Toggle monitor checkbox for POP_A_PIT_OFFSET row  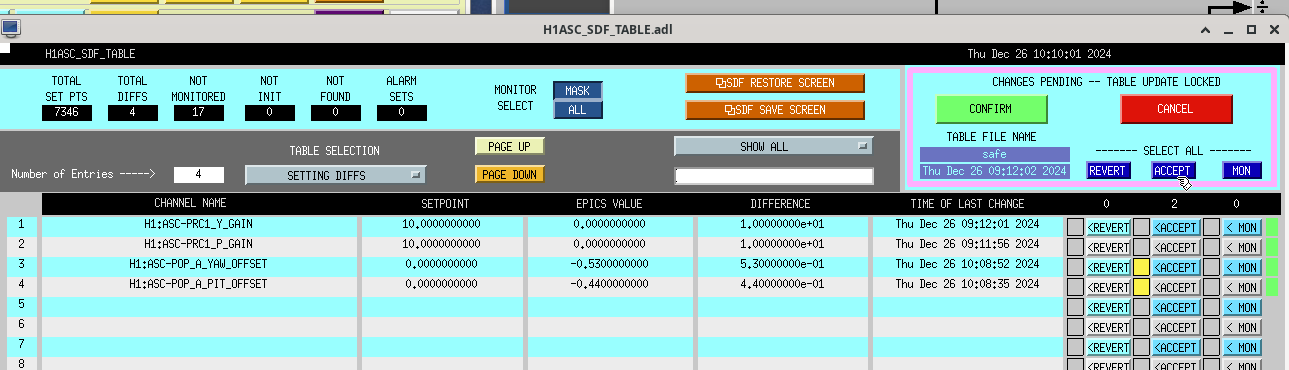(x=1211, y=287)
